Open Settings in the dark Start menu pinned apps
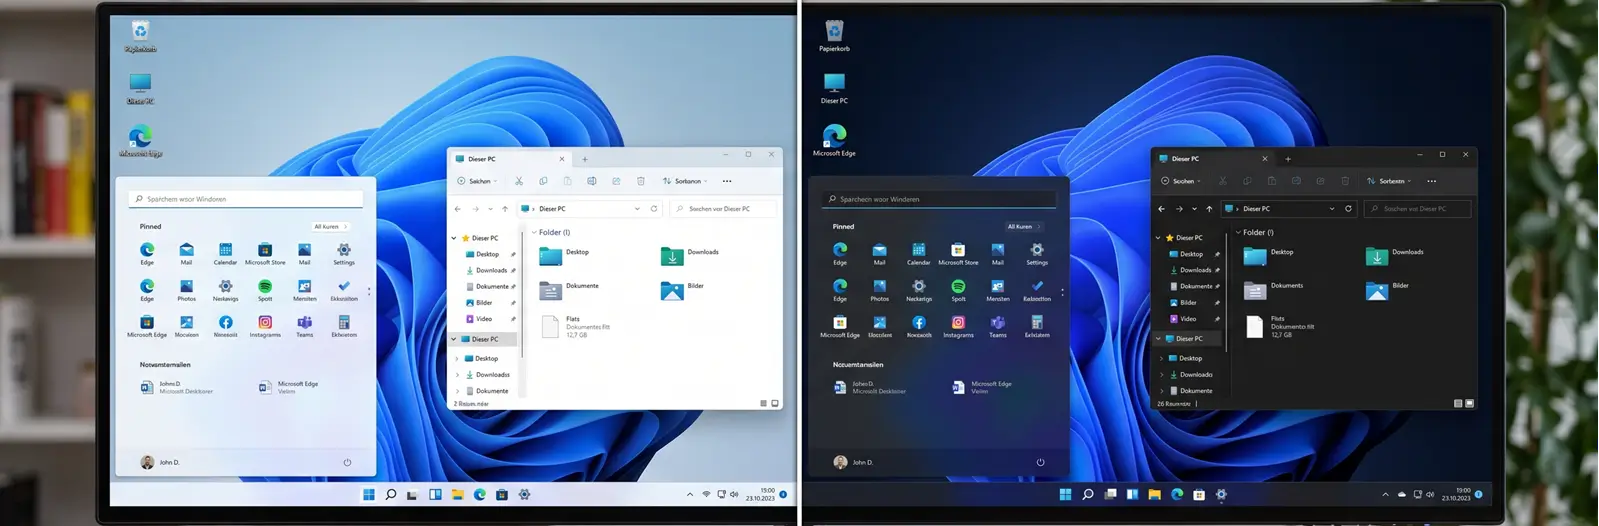 click(1037, 253)
